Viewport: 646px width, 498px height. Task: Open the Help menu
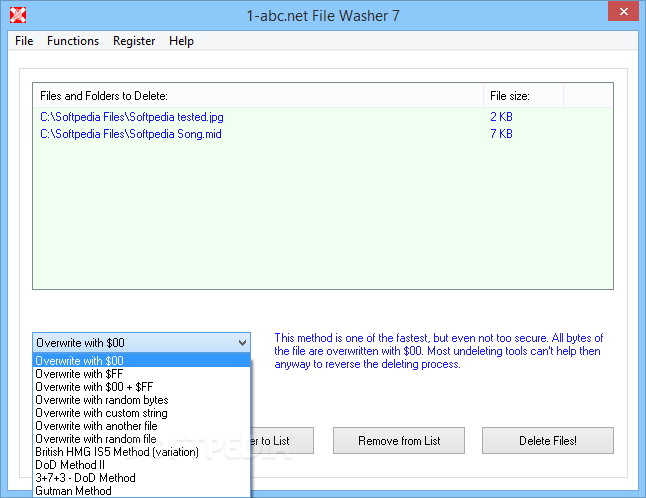coord(181,41)
